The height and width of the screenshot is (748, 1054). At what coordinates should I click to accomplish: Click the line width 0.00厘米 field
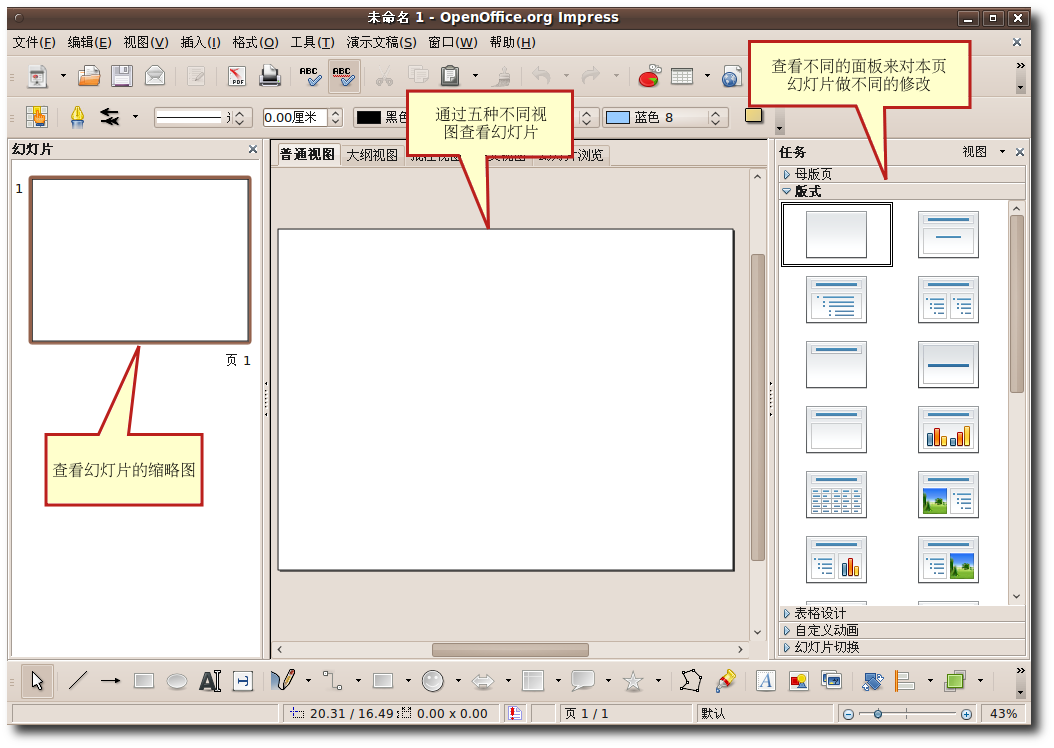click(x=294, y=118)
